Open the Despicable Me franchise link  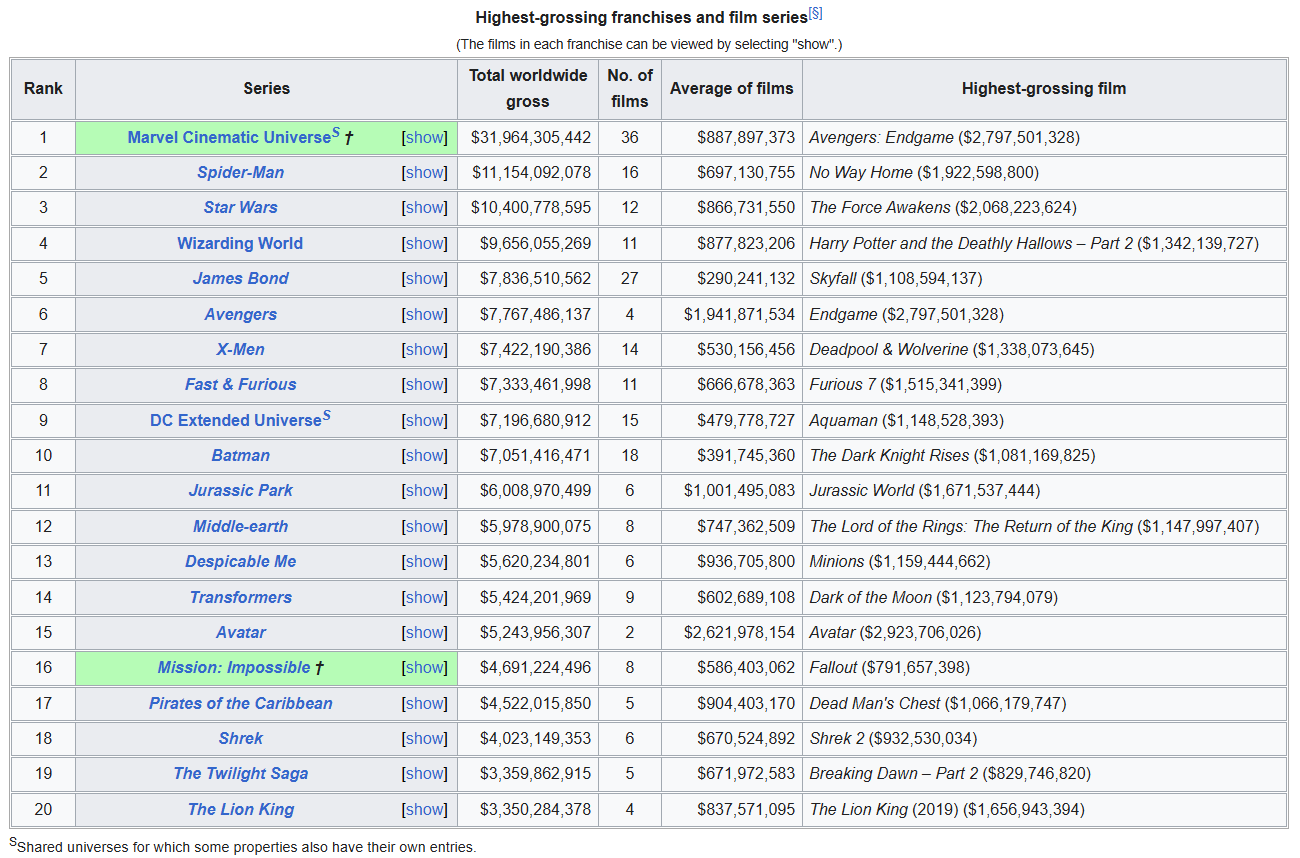tap(240, 562)
